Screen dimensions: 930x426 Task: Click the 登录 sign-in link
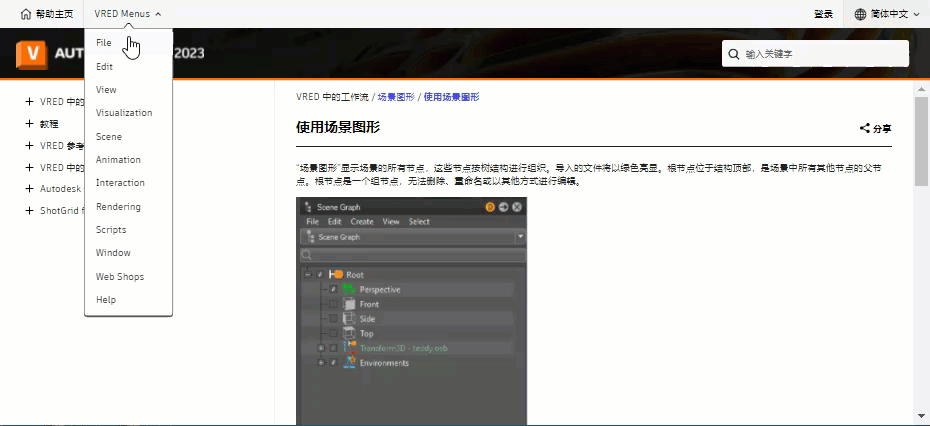click(823, 14)
